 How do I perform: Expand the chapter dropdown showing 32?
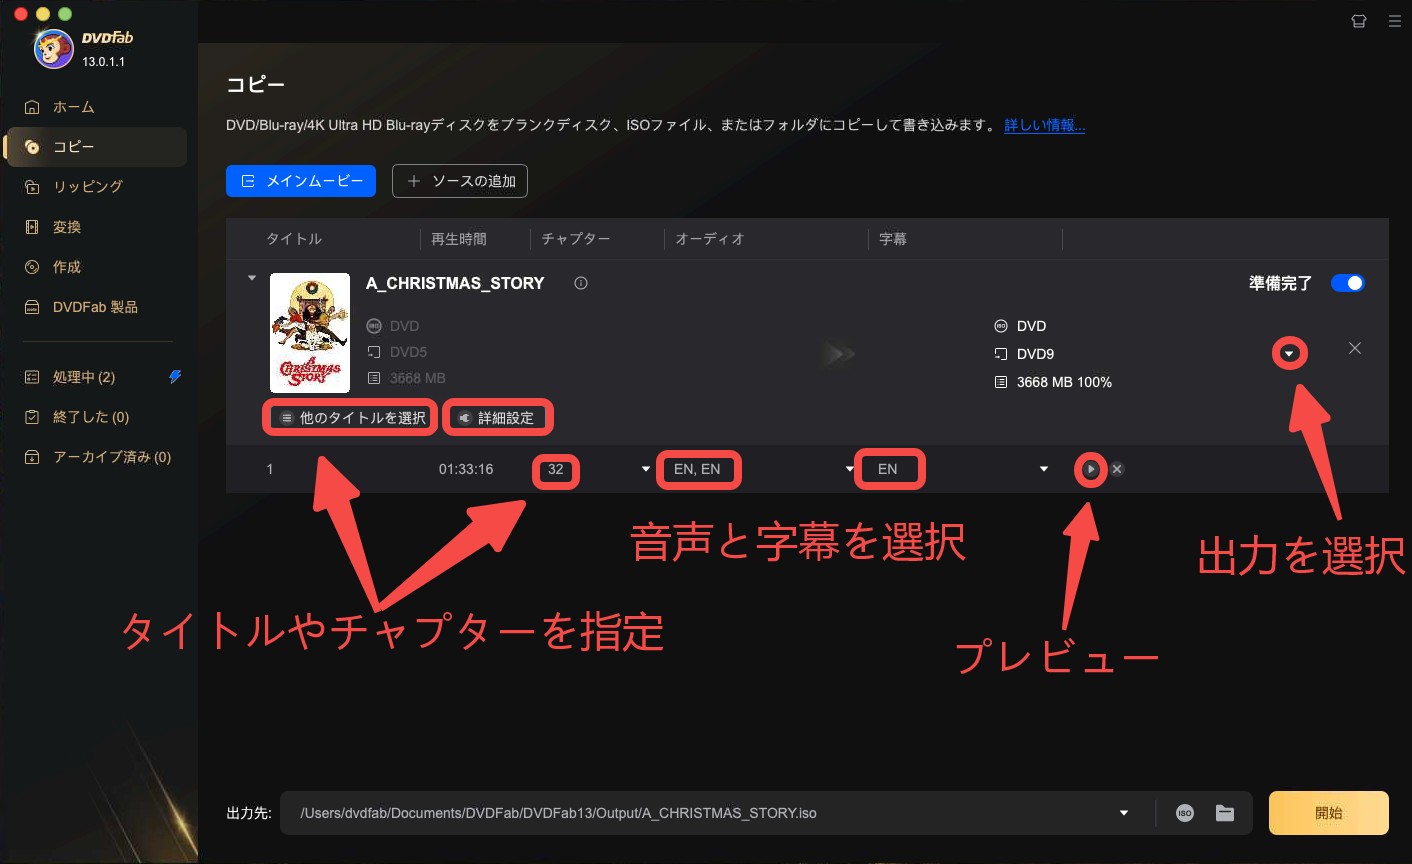645,469
